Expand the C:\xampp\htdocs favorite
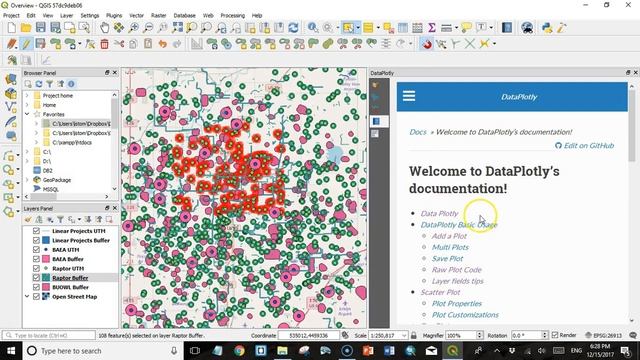The width and height of the screenshot is (640, 360). (x=36, y=142)
